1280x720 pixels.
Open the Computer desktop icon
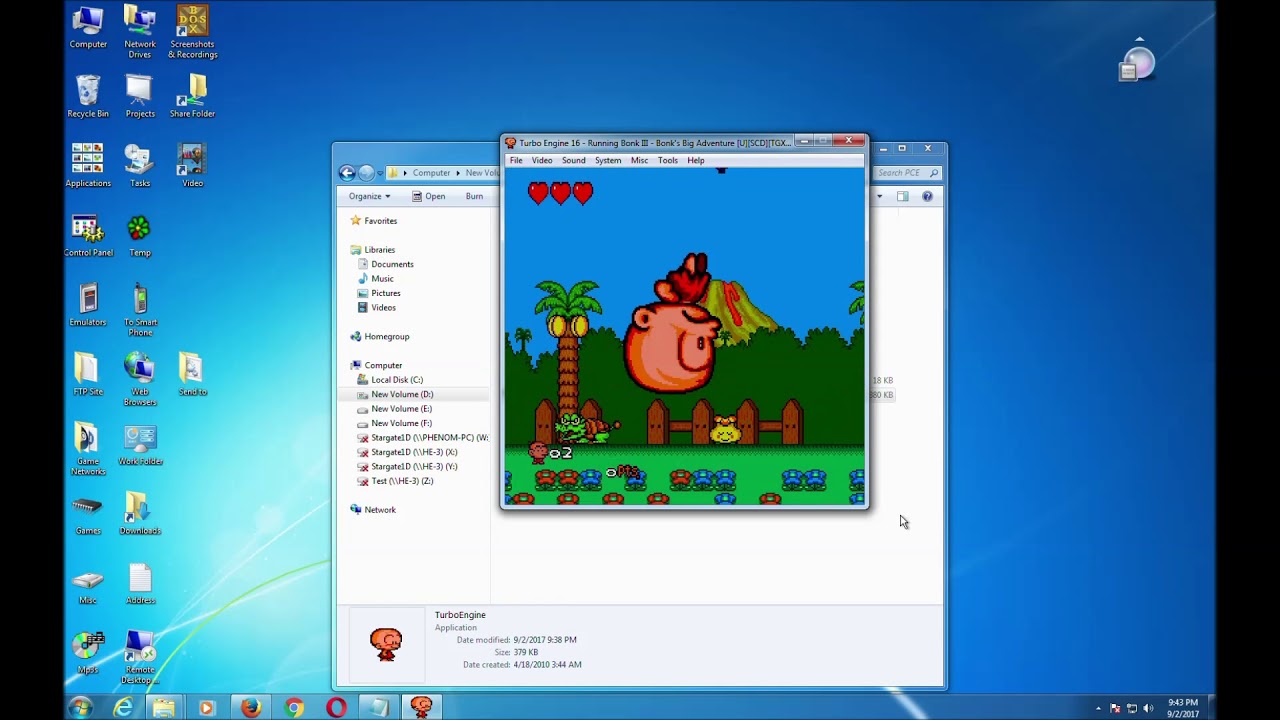pos(88,28)
